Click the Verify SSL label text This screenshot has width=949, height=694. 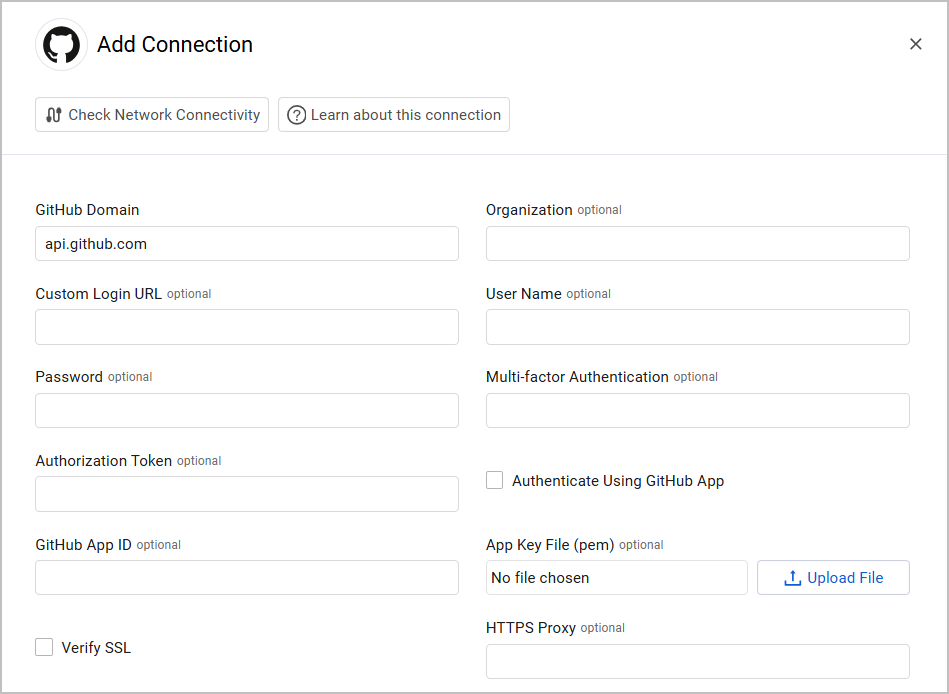coord(96,648)
